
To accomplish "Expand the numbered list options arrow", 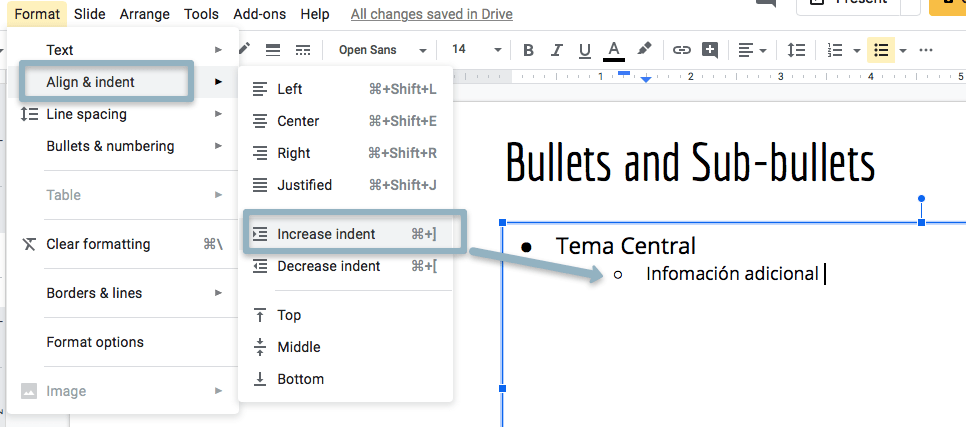I will [857, 50].
